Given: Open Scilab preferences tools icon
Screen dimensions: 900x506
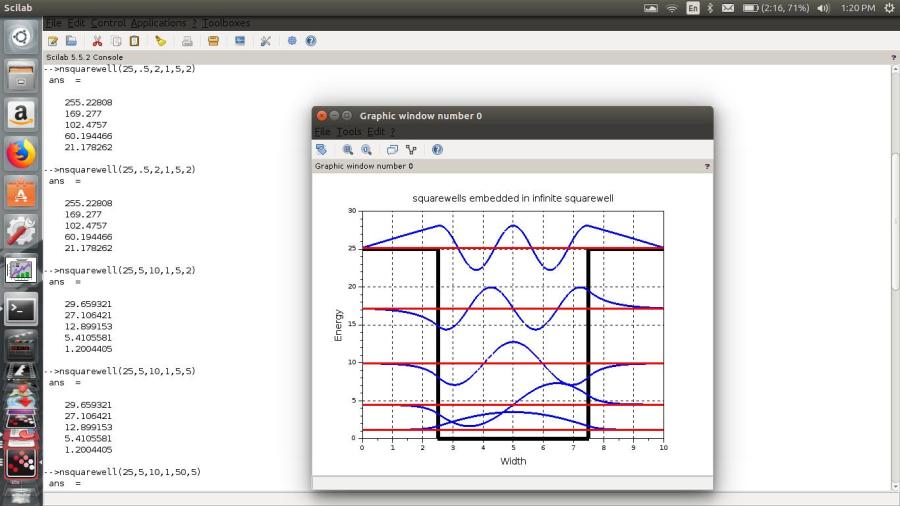Looking at the screenshot, I should (x=265, y=41).
